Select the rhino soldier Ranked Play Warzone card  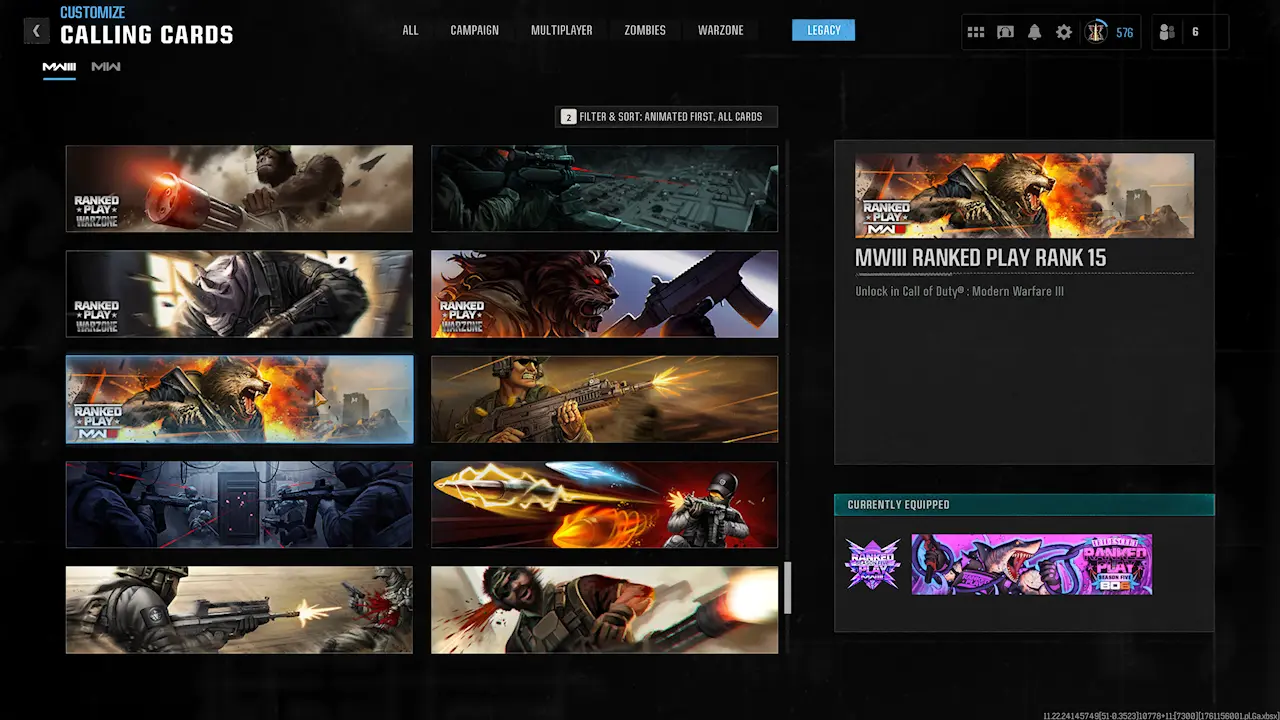pos(239,294)
